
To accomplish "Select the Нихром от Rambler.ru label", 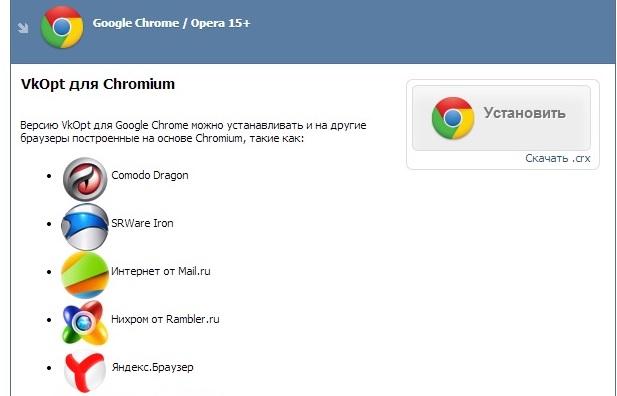I will coord(165,319).
